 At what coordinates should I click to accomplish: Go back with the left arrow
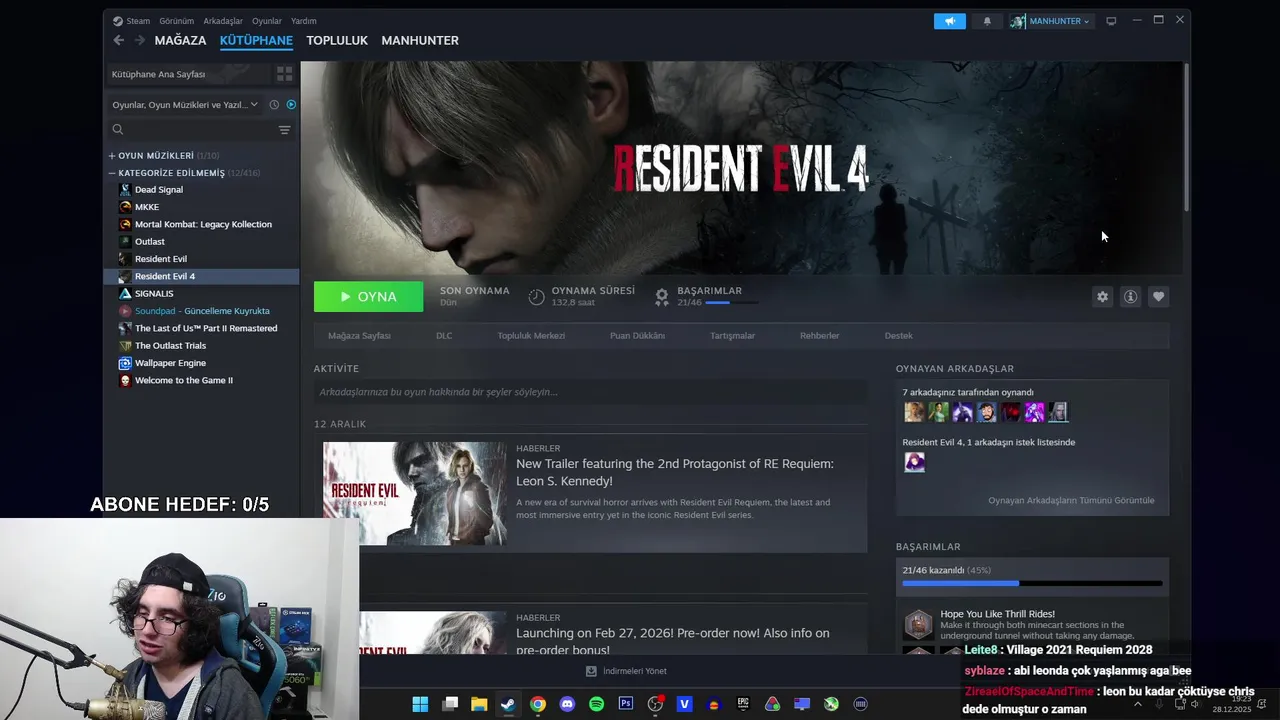119,40
